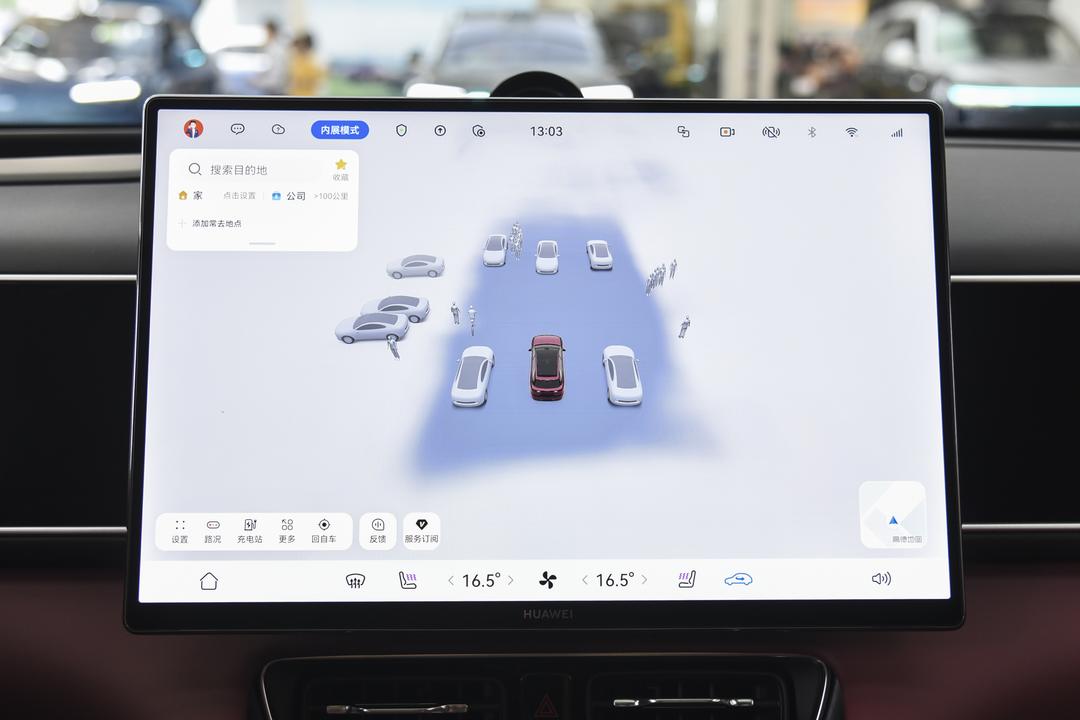The image size is (1080, 720).
Task: Open the 高德地图 mini-map thumbnail
Action: pos(893,515)
